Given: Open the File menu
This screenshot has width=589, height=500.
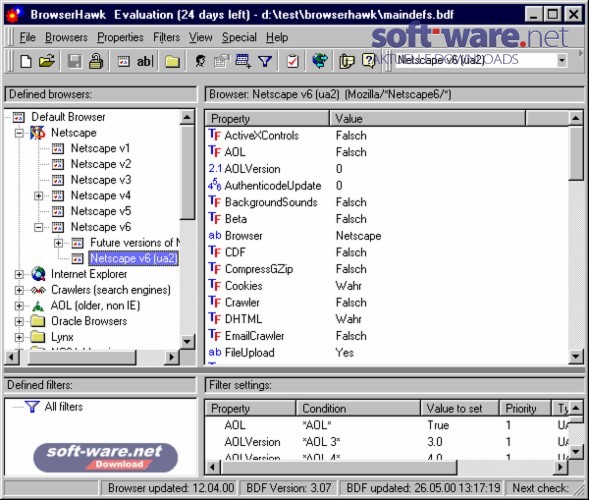Looking at the screenshot, I should point(27,37).
